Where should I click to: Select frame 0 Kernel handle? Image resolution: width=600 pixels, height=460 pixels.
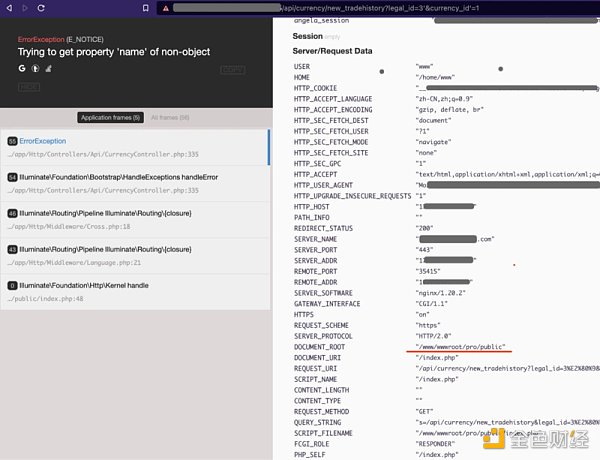(135, 291)
